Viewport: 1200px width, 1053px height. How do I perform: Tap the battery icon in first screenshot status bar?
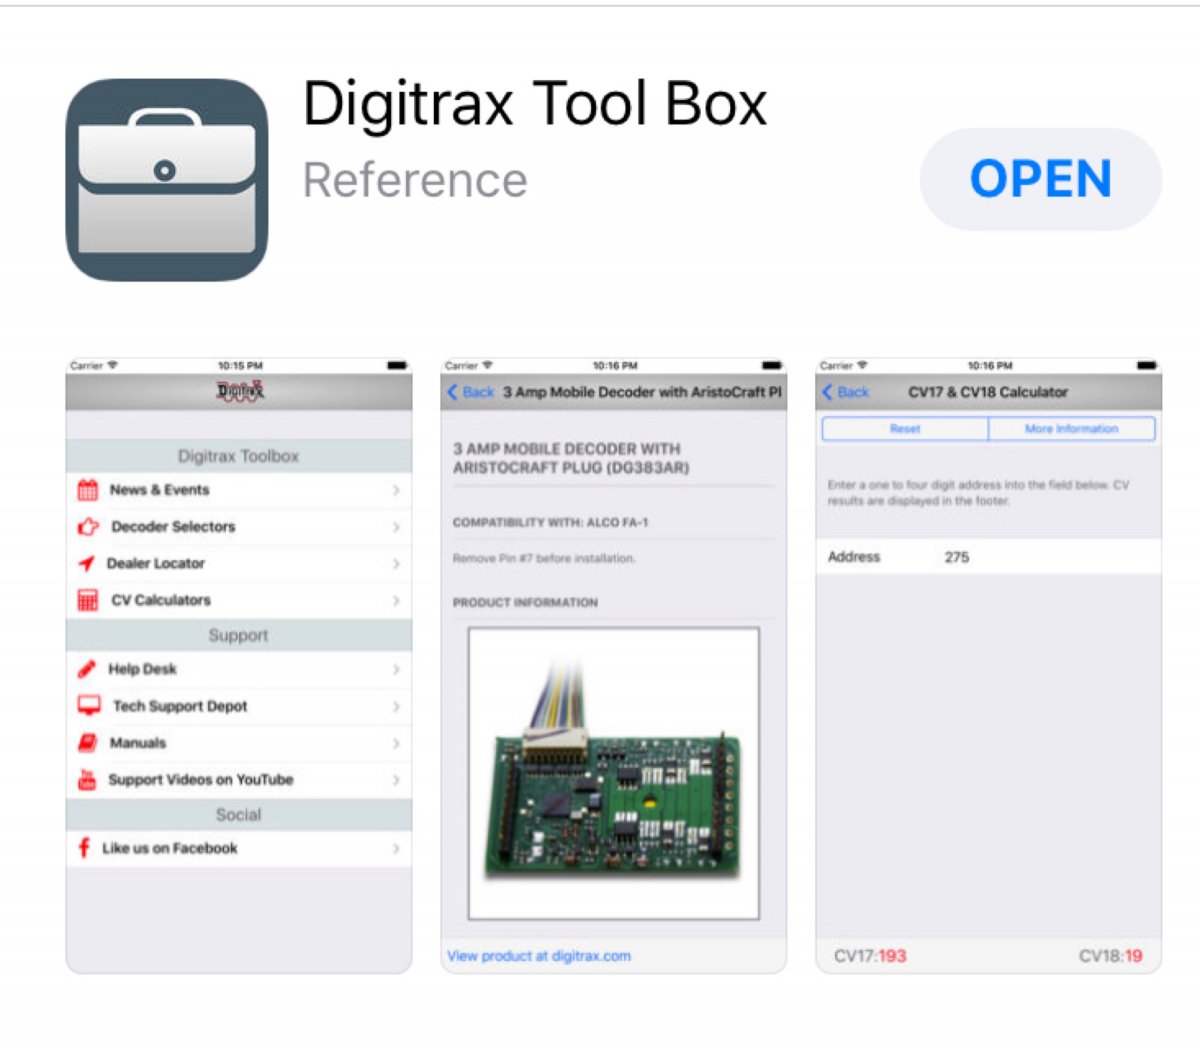click(397, 366)
